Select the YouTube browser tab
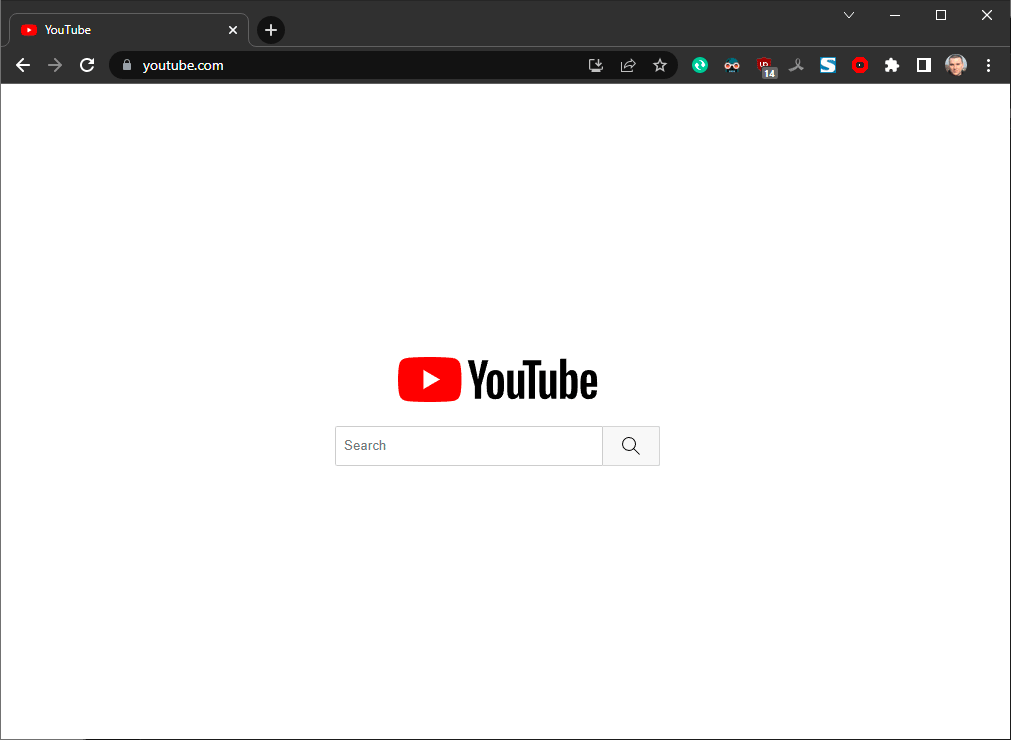The width and height of the screenshot is (1011, 740). coord(110,29)
